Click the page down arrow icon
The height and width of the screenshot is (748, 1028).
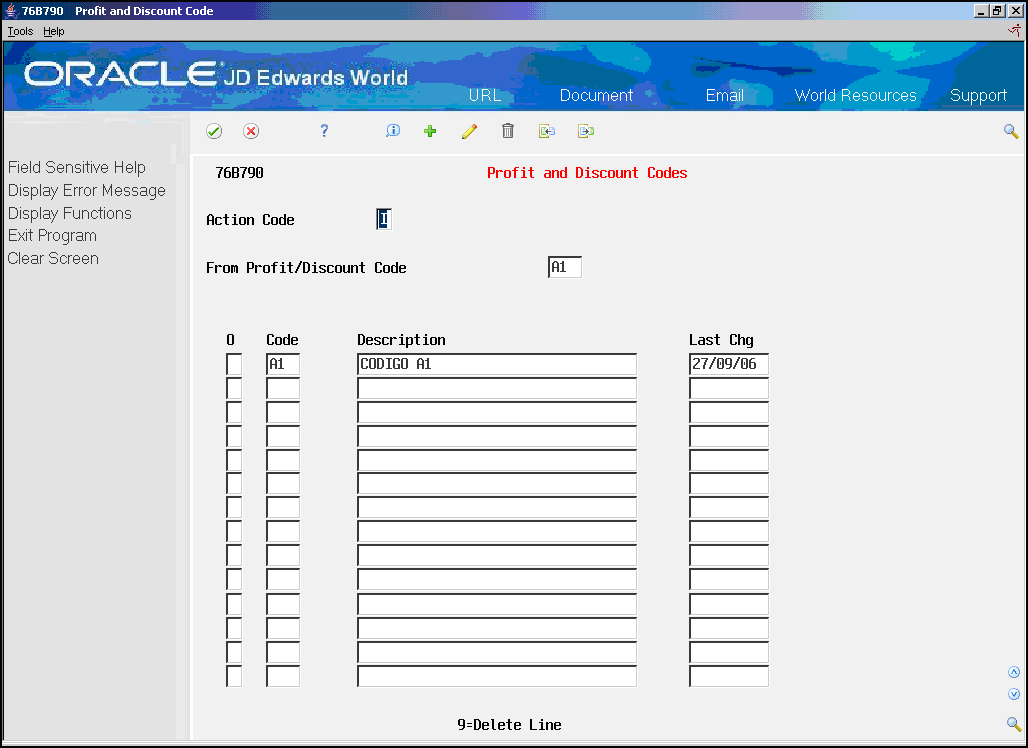tap(1014, 694)
